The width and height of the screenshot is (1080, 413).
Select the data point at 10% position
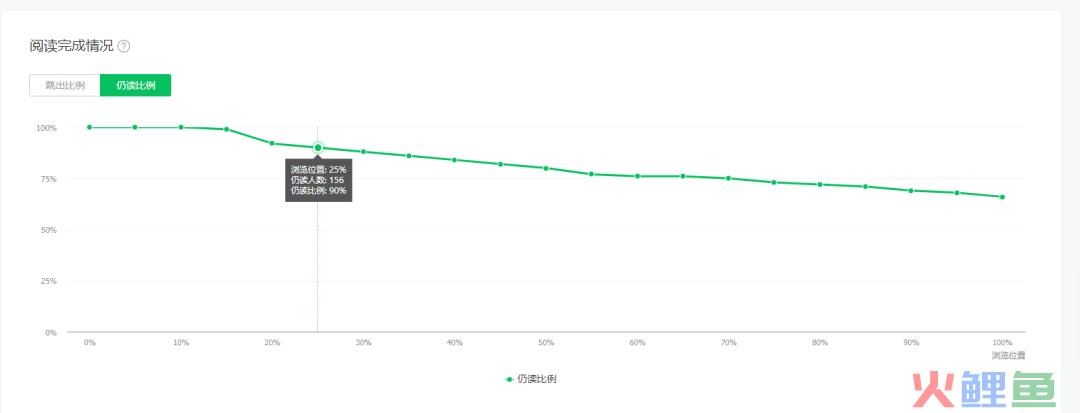tap(180, 127)
